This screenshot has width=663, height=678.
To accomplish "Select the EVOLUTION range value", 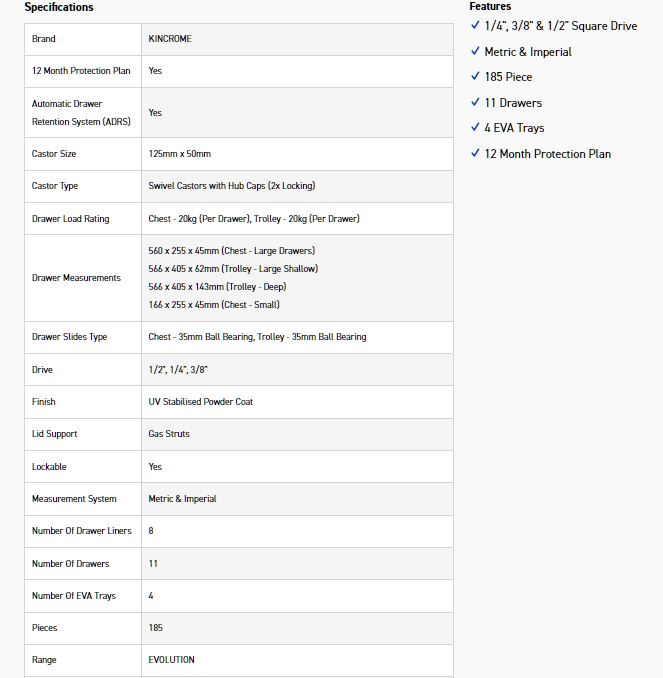I will pos(171,660).
